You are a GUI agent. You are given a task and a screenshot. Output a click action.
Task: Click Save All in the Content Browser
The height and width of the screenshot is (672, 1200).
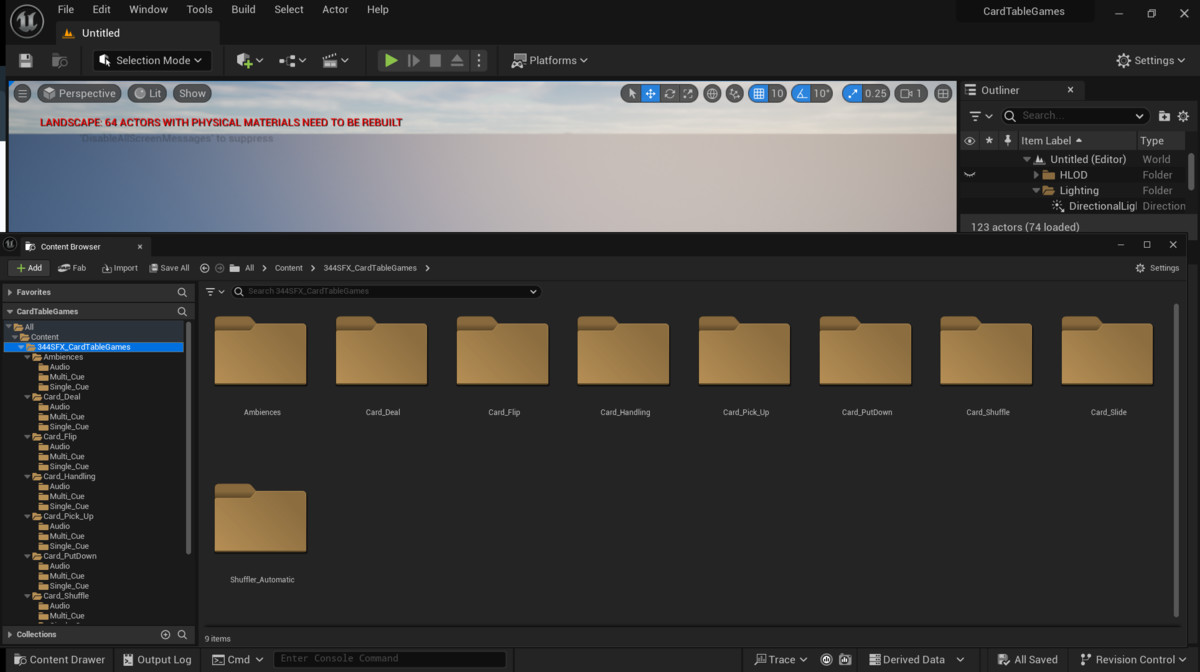(169, 268)
